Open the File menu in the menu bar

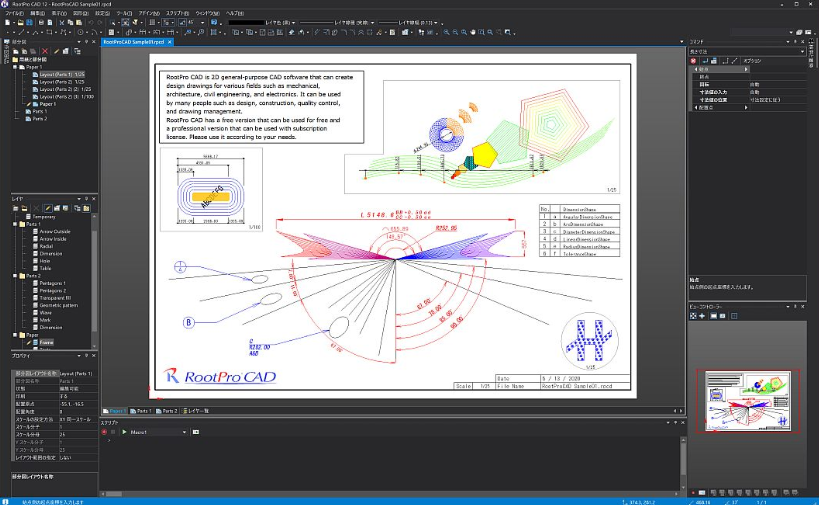15,12
